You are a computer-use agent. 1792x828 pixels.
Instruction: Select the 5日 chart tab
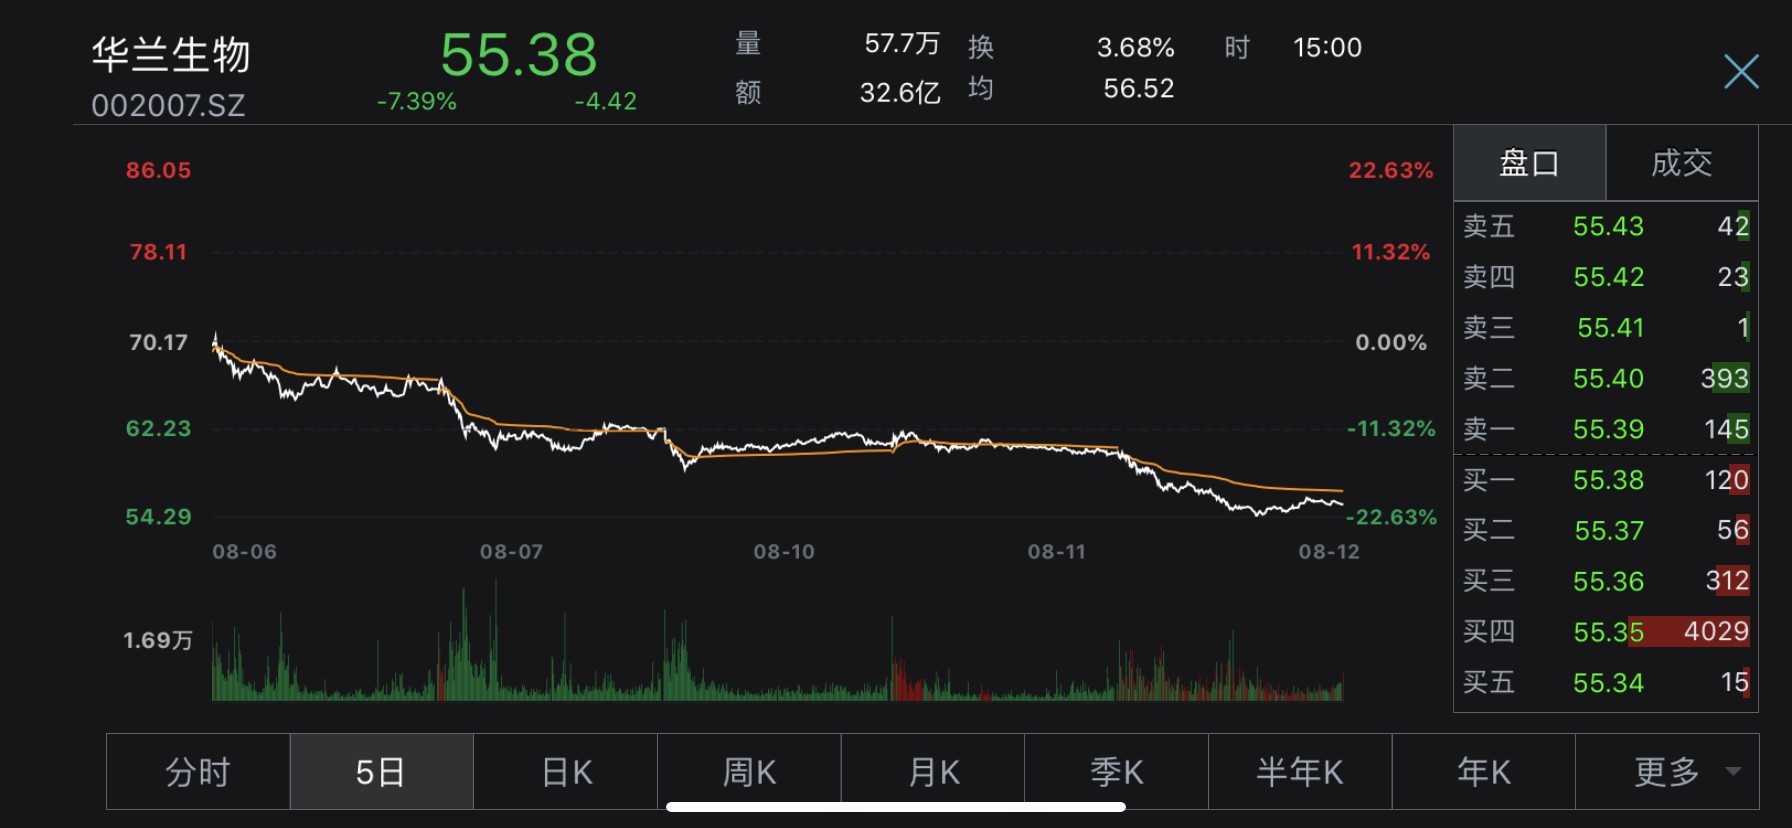(381, 772)
